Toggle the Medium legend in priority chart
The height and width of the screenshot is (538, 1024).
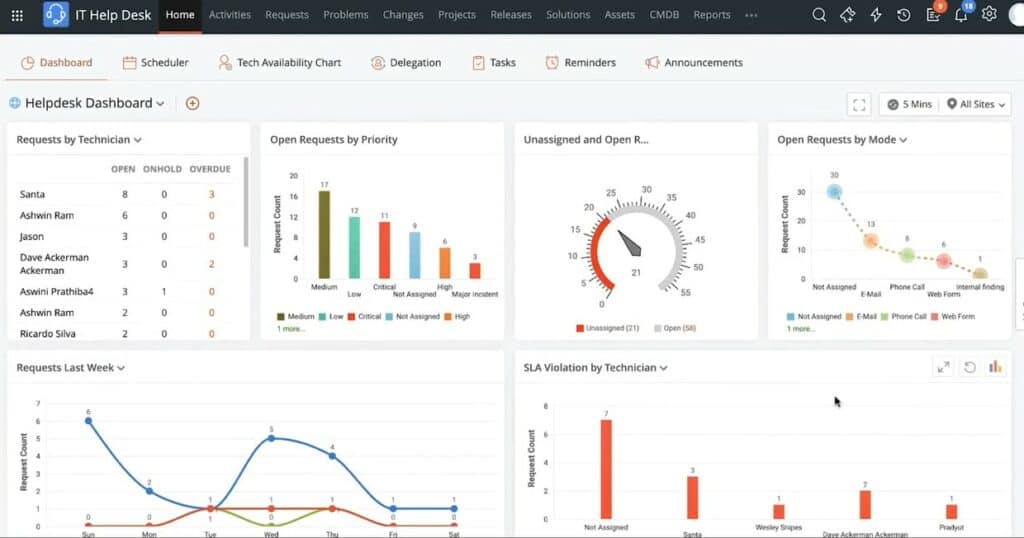point(293,316)
